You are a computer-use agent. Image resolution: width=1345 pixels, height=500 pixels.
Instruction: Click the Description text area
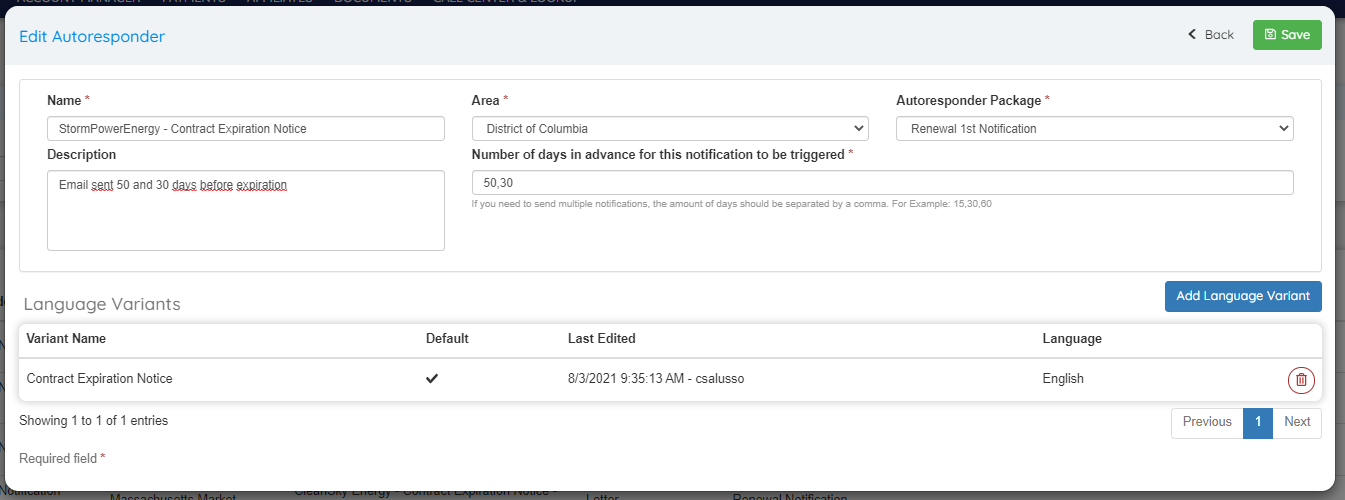pyautogui.click(x=246, y=210)
